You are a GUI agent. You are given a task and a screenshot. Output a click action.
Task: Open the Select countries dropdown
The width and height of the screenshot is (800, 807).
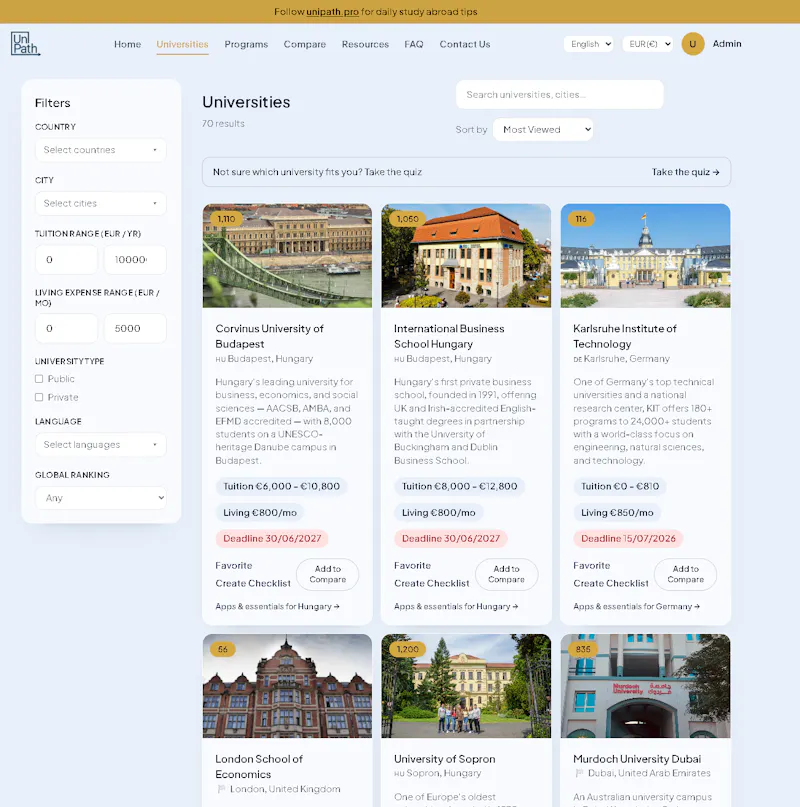[101, 150]
